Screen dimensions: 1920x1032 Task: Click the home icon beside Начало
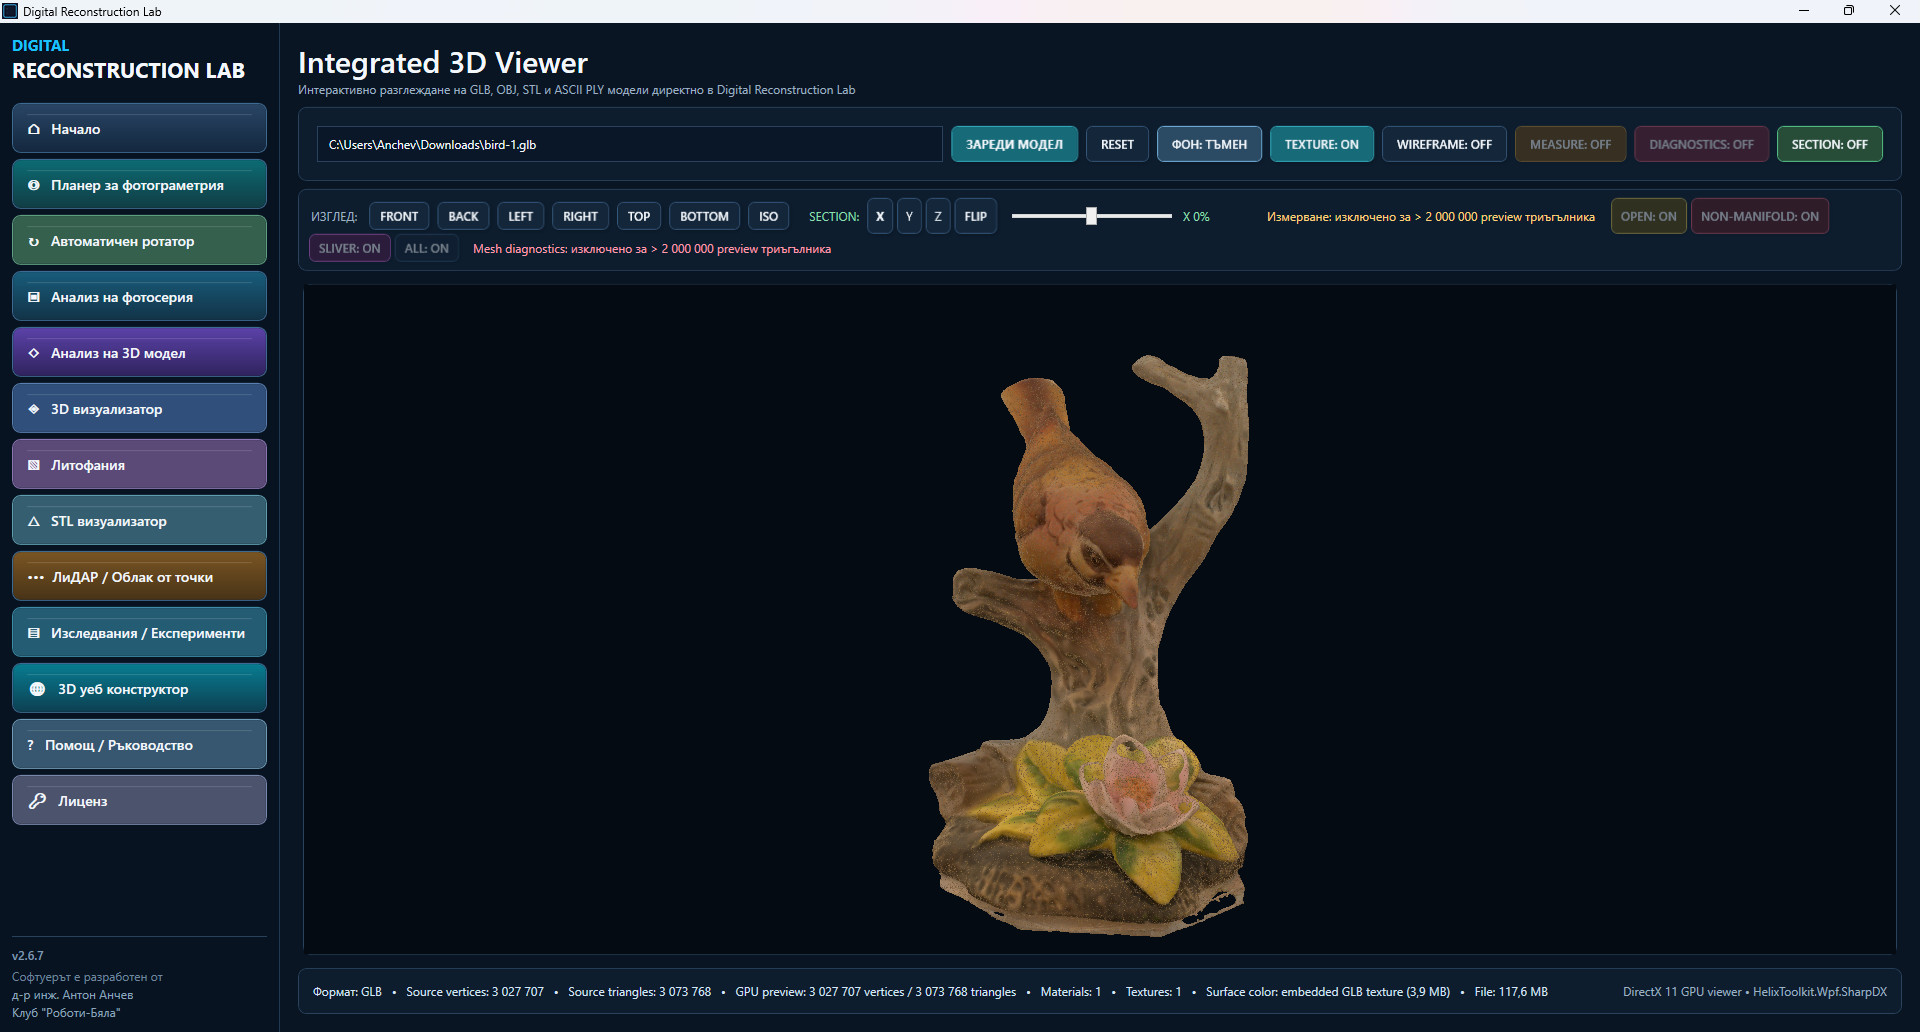point(34,129)
